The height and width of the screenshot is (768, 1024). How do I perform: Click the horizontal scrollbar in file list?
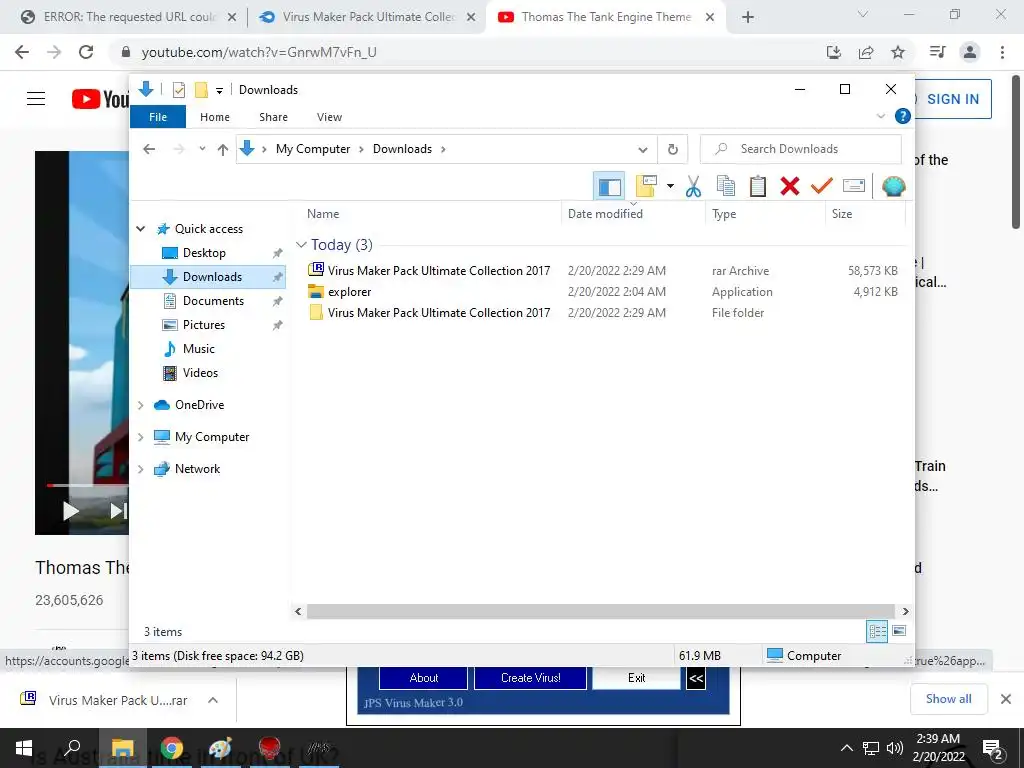[600, 611]
